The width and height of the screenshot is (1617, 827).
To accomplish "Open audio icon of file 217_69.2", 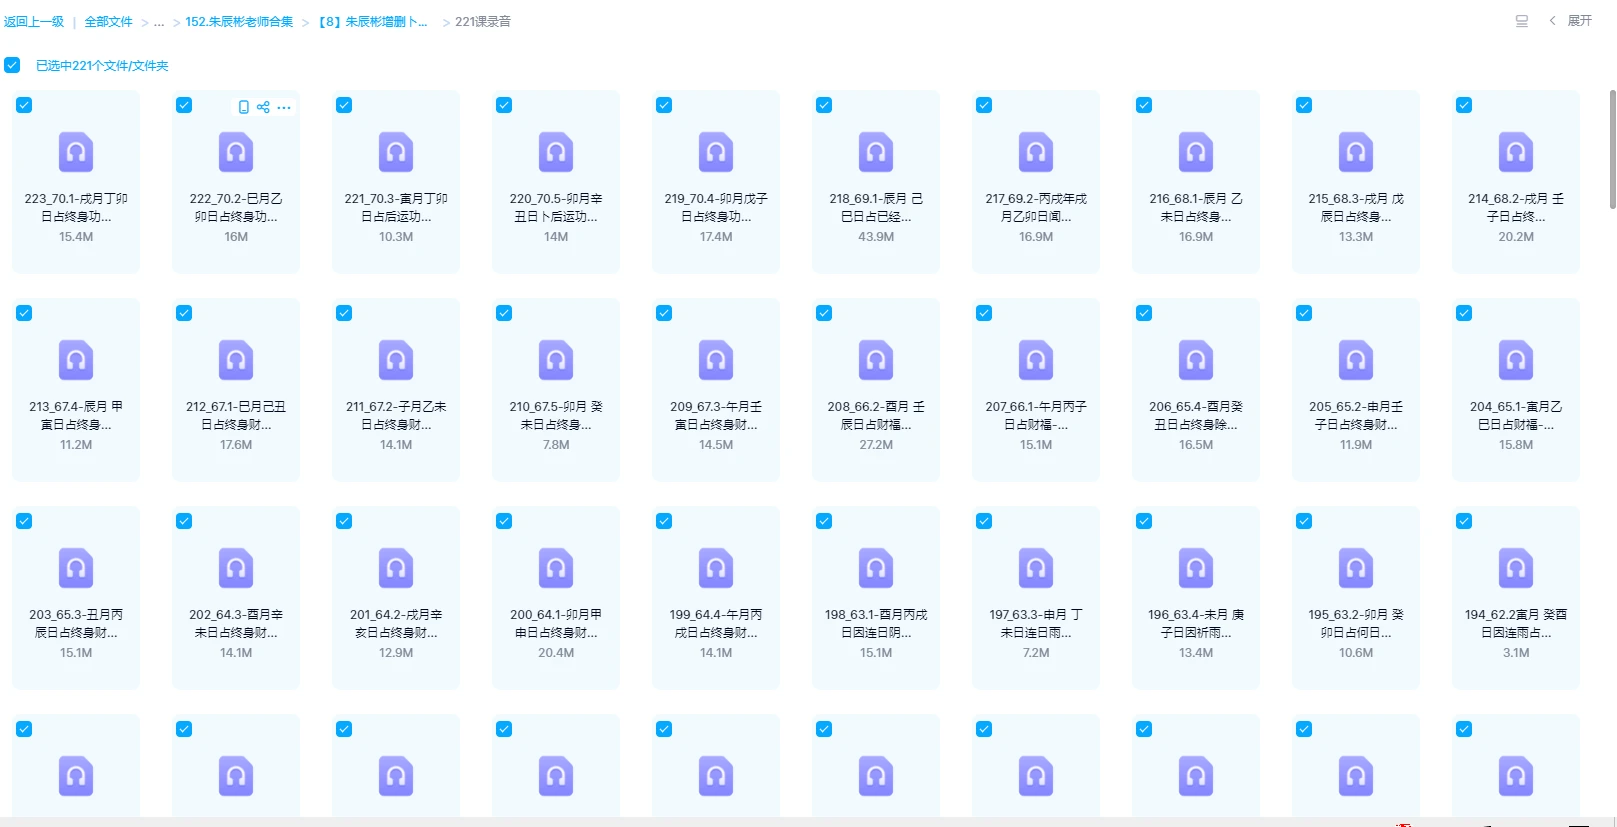I will tap(1036, 152).
